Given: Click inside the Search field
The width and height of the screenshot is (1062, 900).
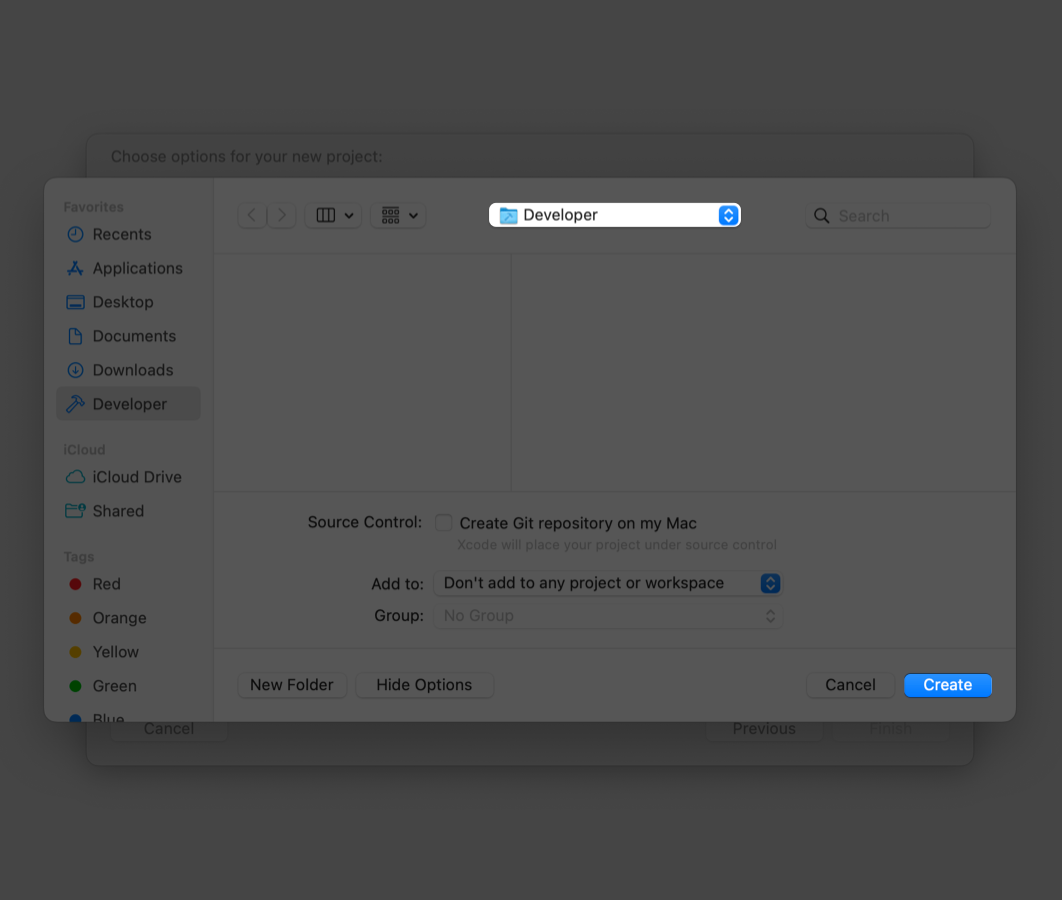Looking at the screenshot, I should [x=897, y=215].
